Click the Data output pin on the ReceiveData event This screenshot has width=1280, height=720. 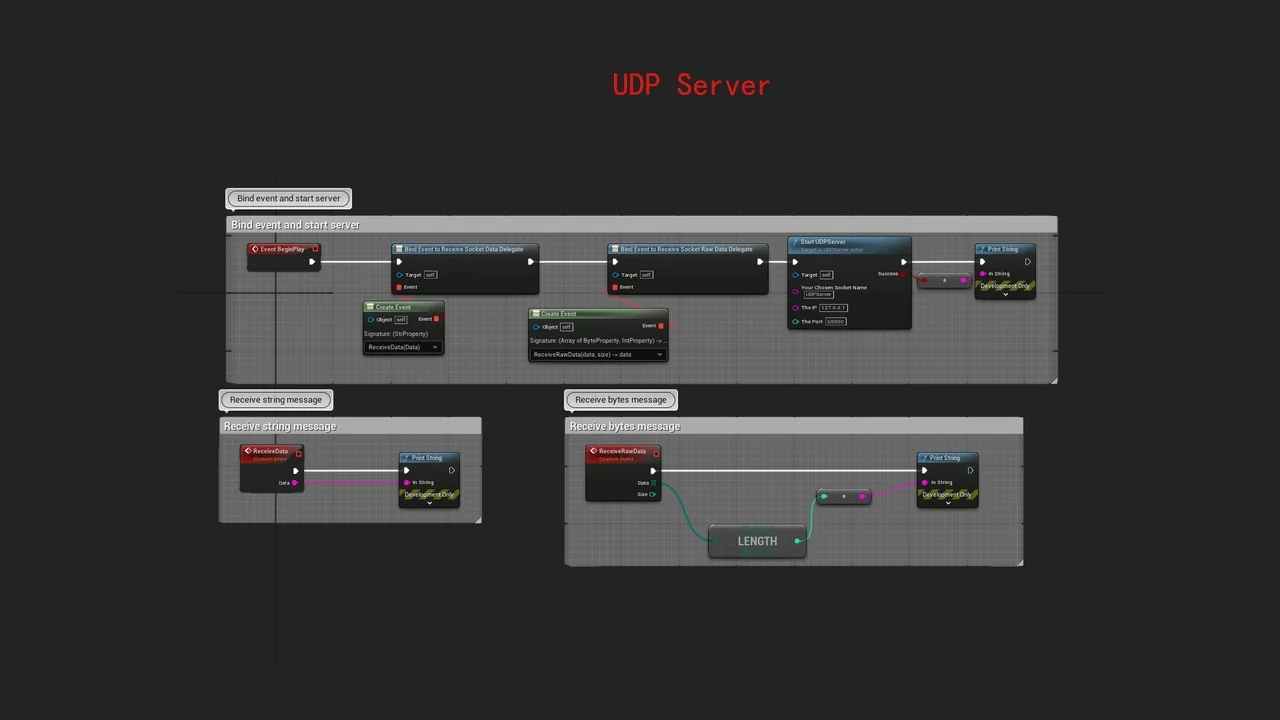(x=295, y=483)
